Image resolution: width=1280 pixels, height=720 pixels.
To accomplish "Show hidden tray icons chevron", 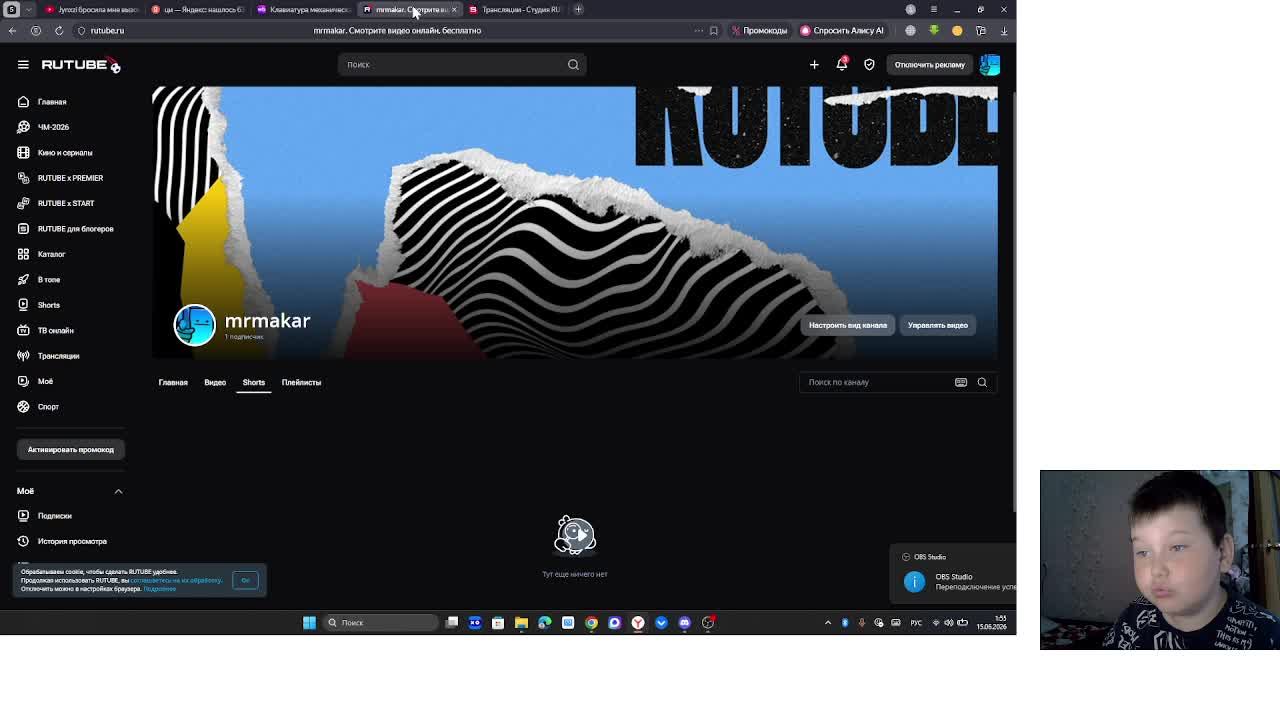I will click(x=828, y=623).
